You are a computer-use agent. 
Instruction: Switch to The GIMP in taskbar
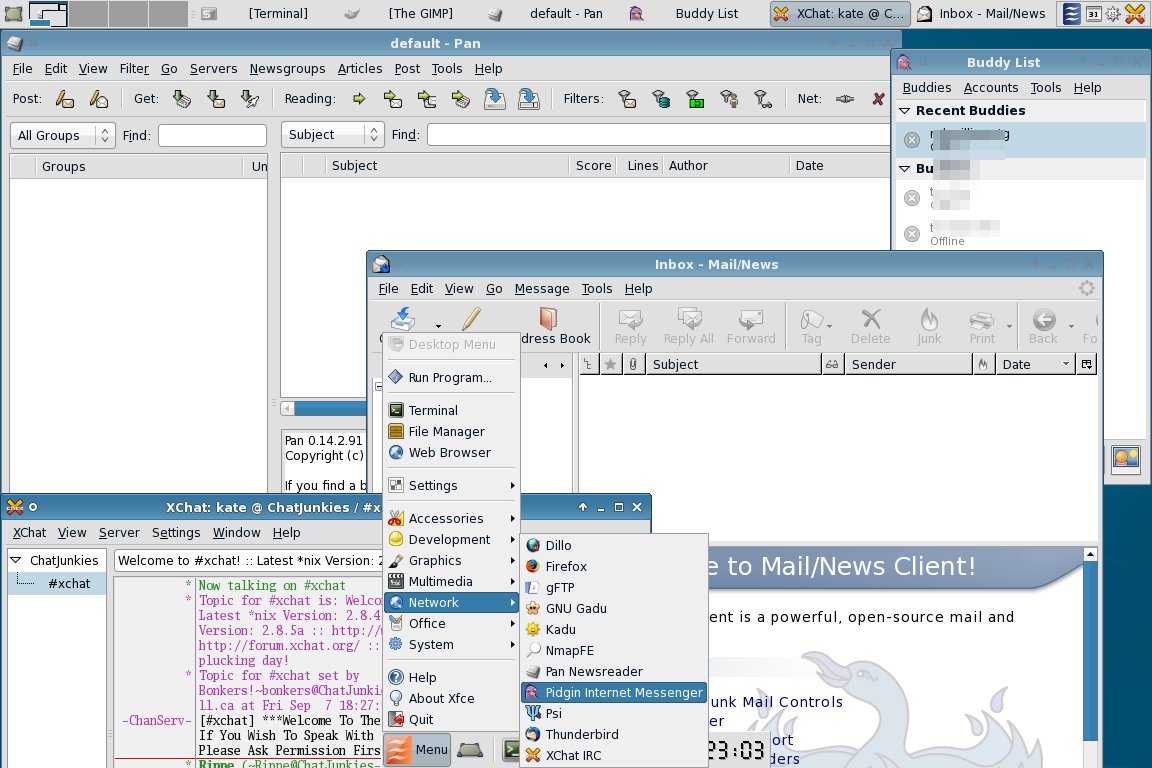[400, 13]
